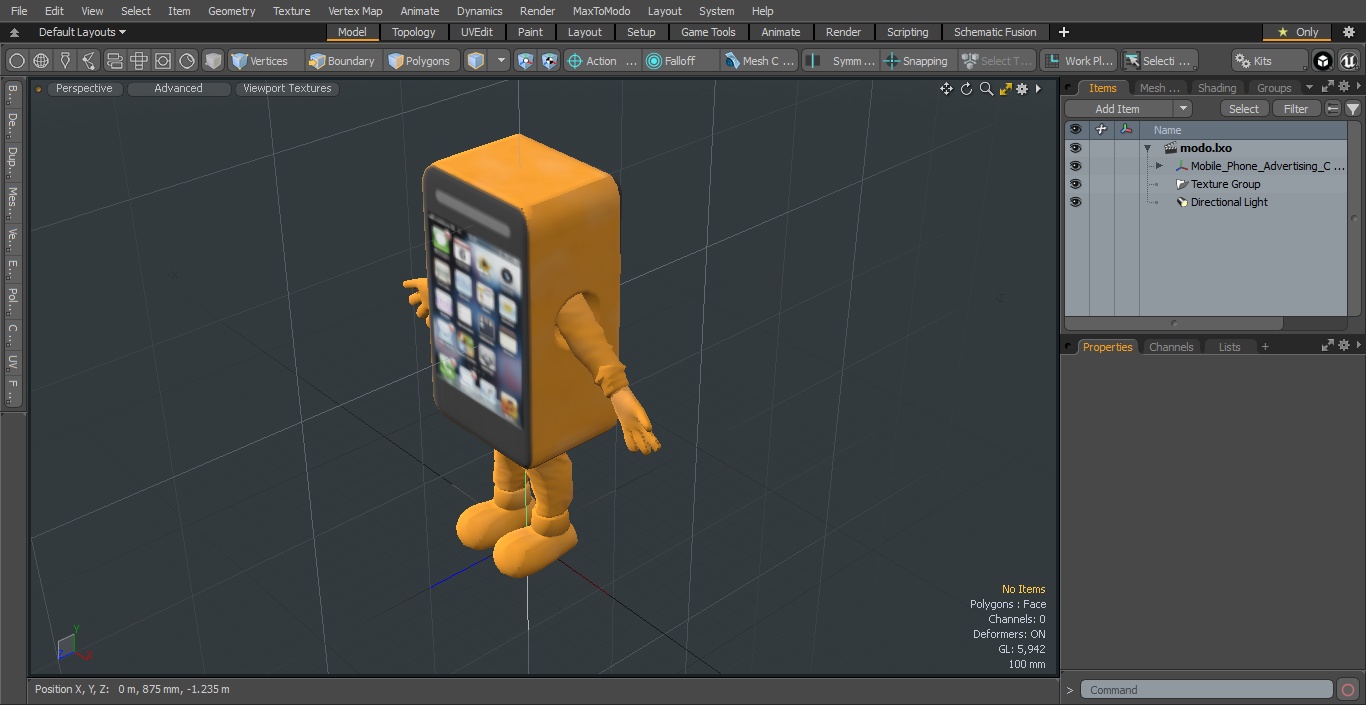Click the Polygons selection mode button
The image size is (1366, 705).
point(419,61)
